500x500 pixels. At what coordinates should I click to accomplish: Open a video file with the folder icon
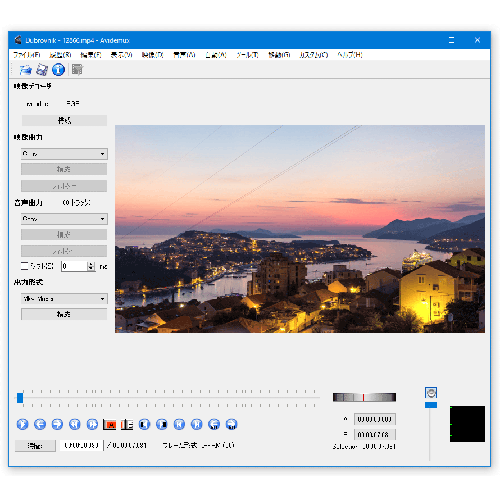[x=25, y=70]
